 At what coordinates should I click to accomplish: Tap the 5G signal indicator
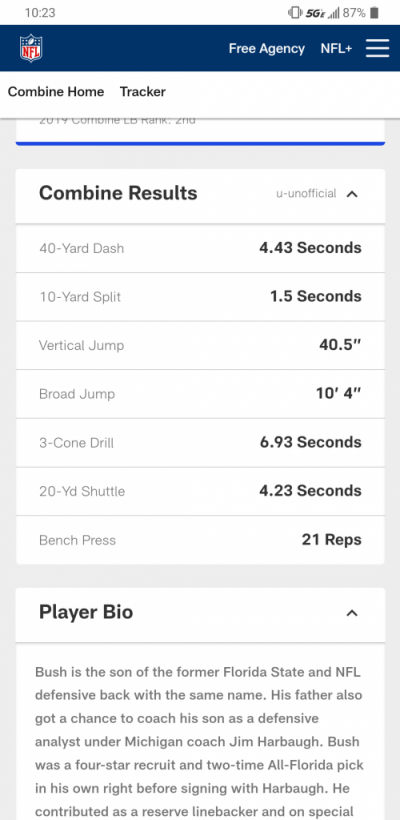point(315,13)
